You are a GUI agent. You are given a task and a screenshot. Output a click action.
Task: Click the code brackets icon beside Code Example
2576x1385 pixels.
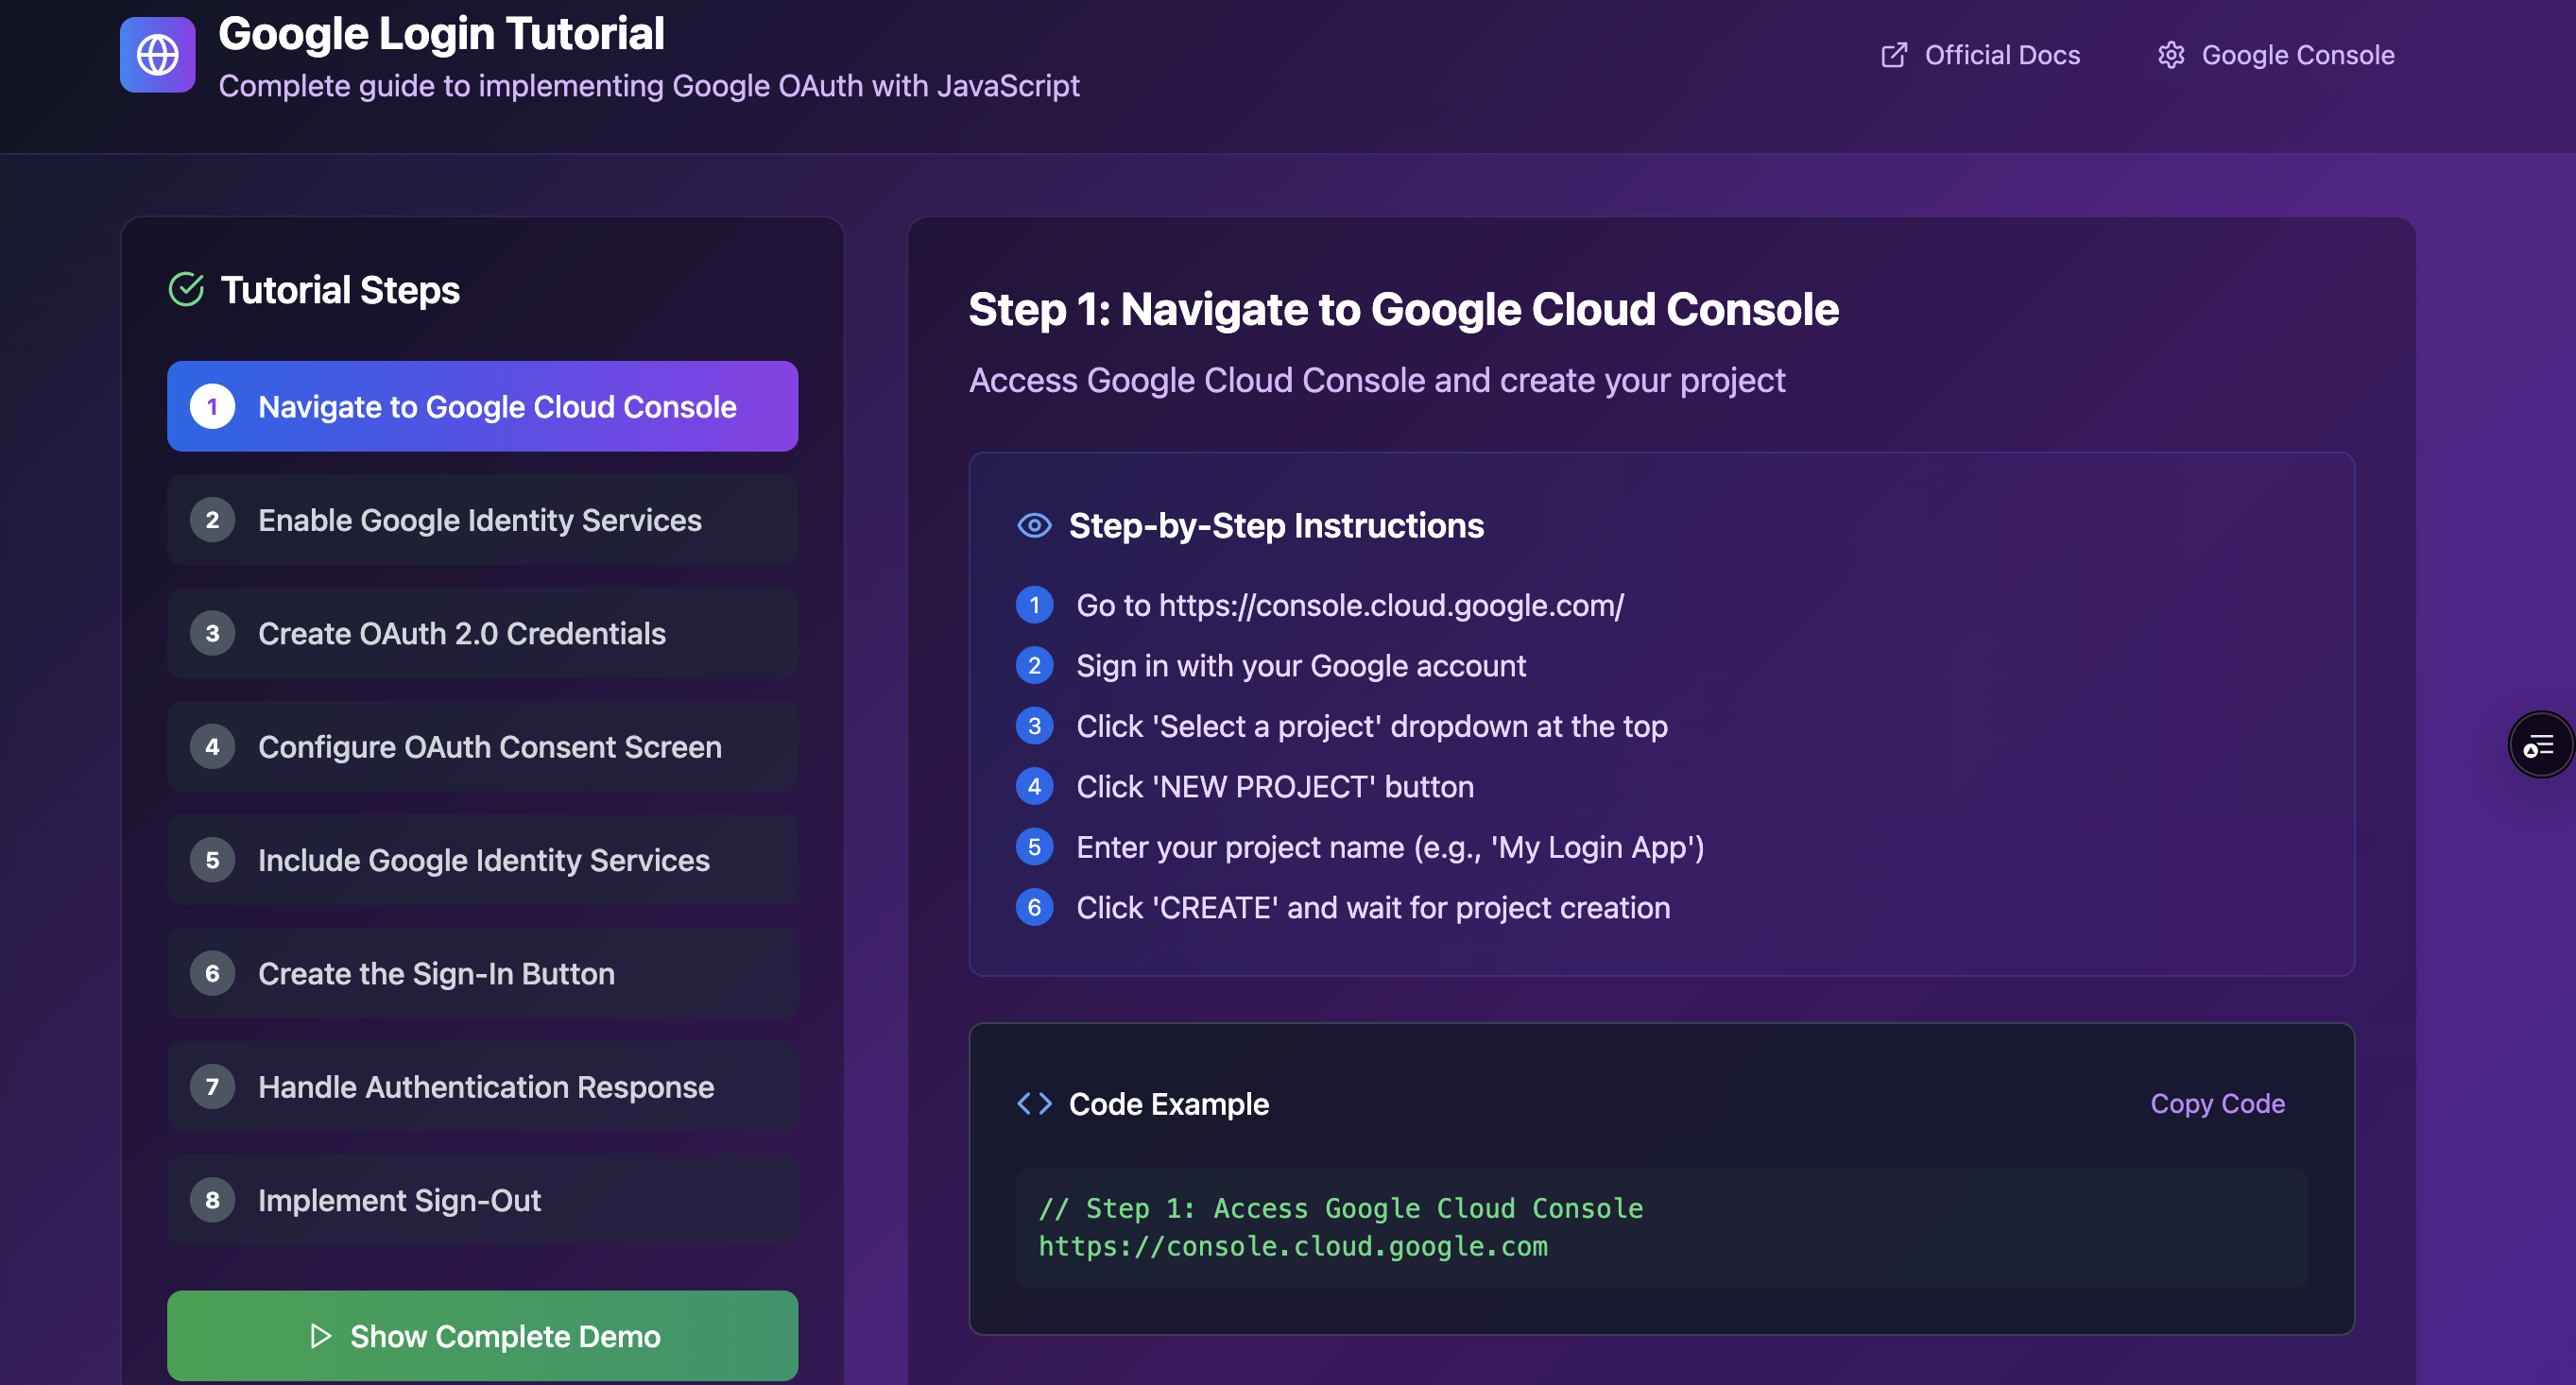[1034, 1103]
